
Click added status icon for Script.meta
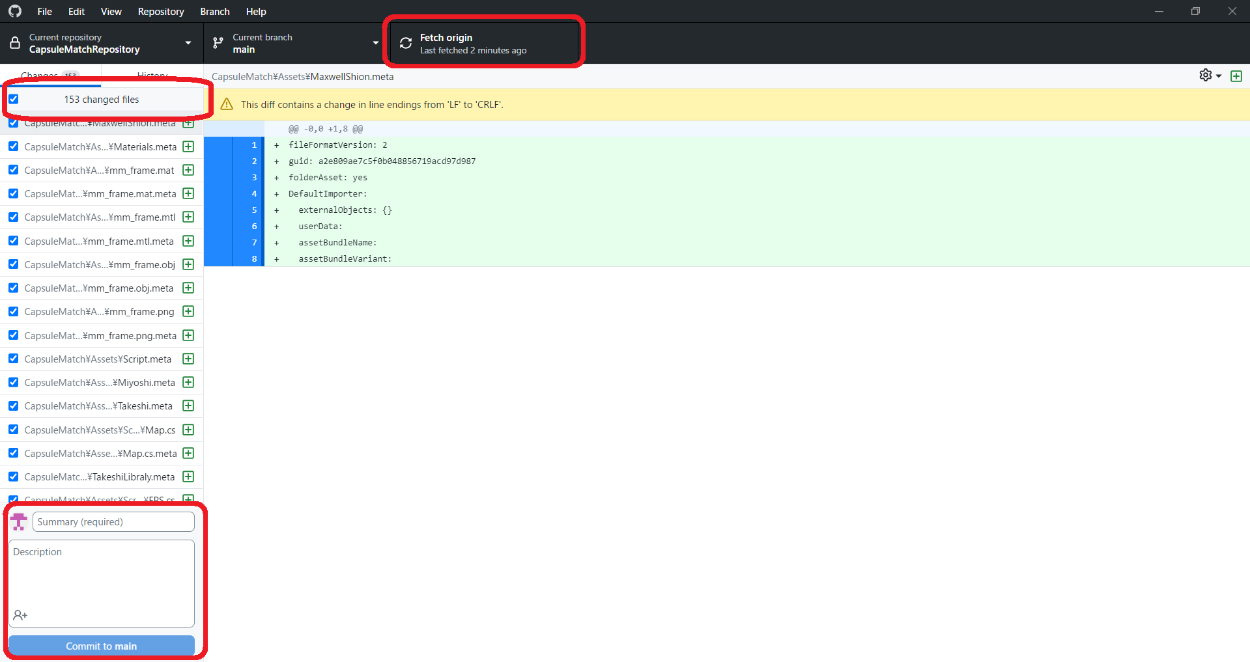click(188, 359)
